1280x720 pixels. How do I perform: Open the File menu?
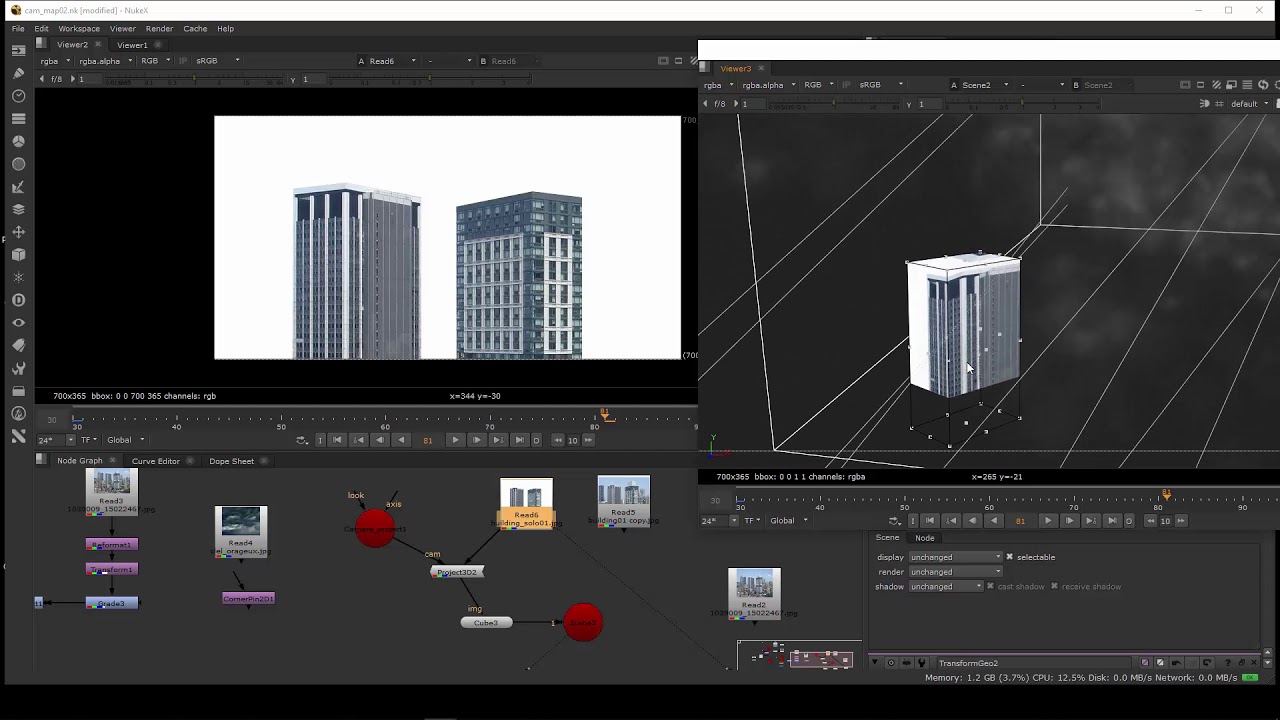pos(18,28)
